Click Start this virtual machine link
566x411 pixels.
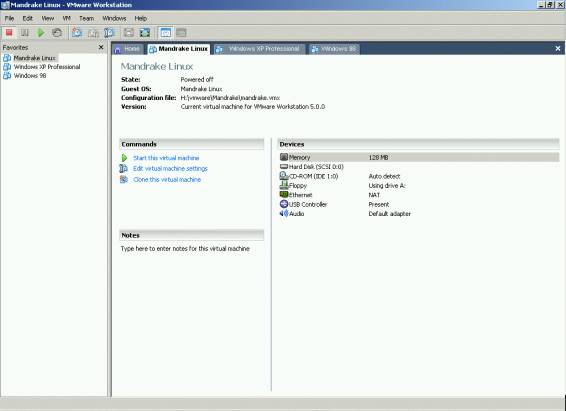(166, 158)
